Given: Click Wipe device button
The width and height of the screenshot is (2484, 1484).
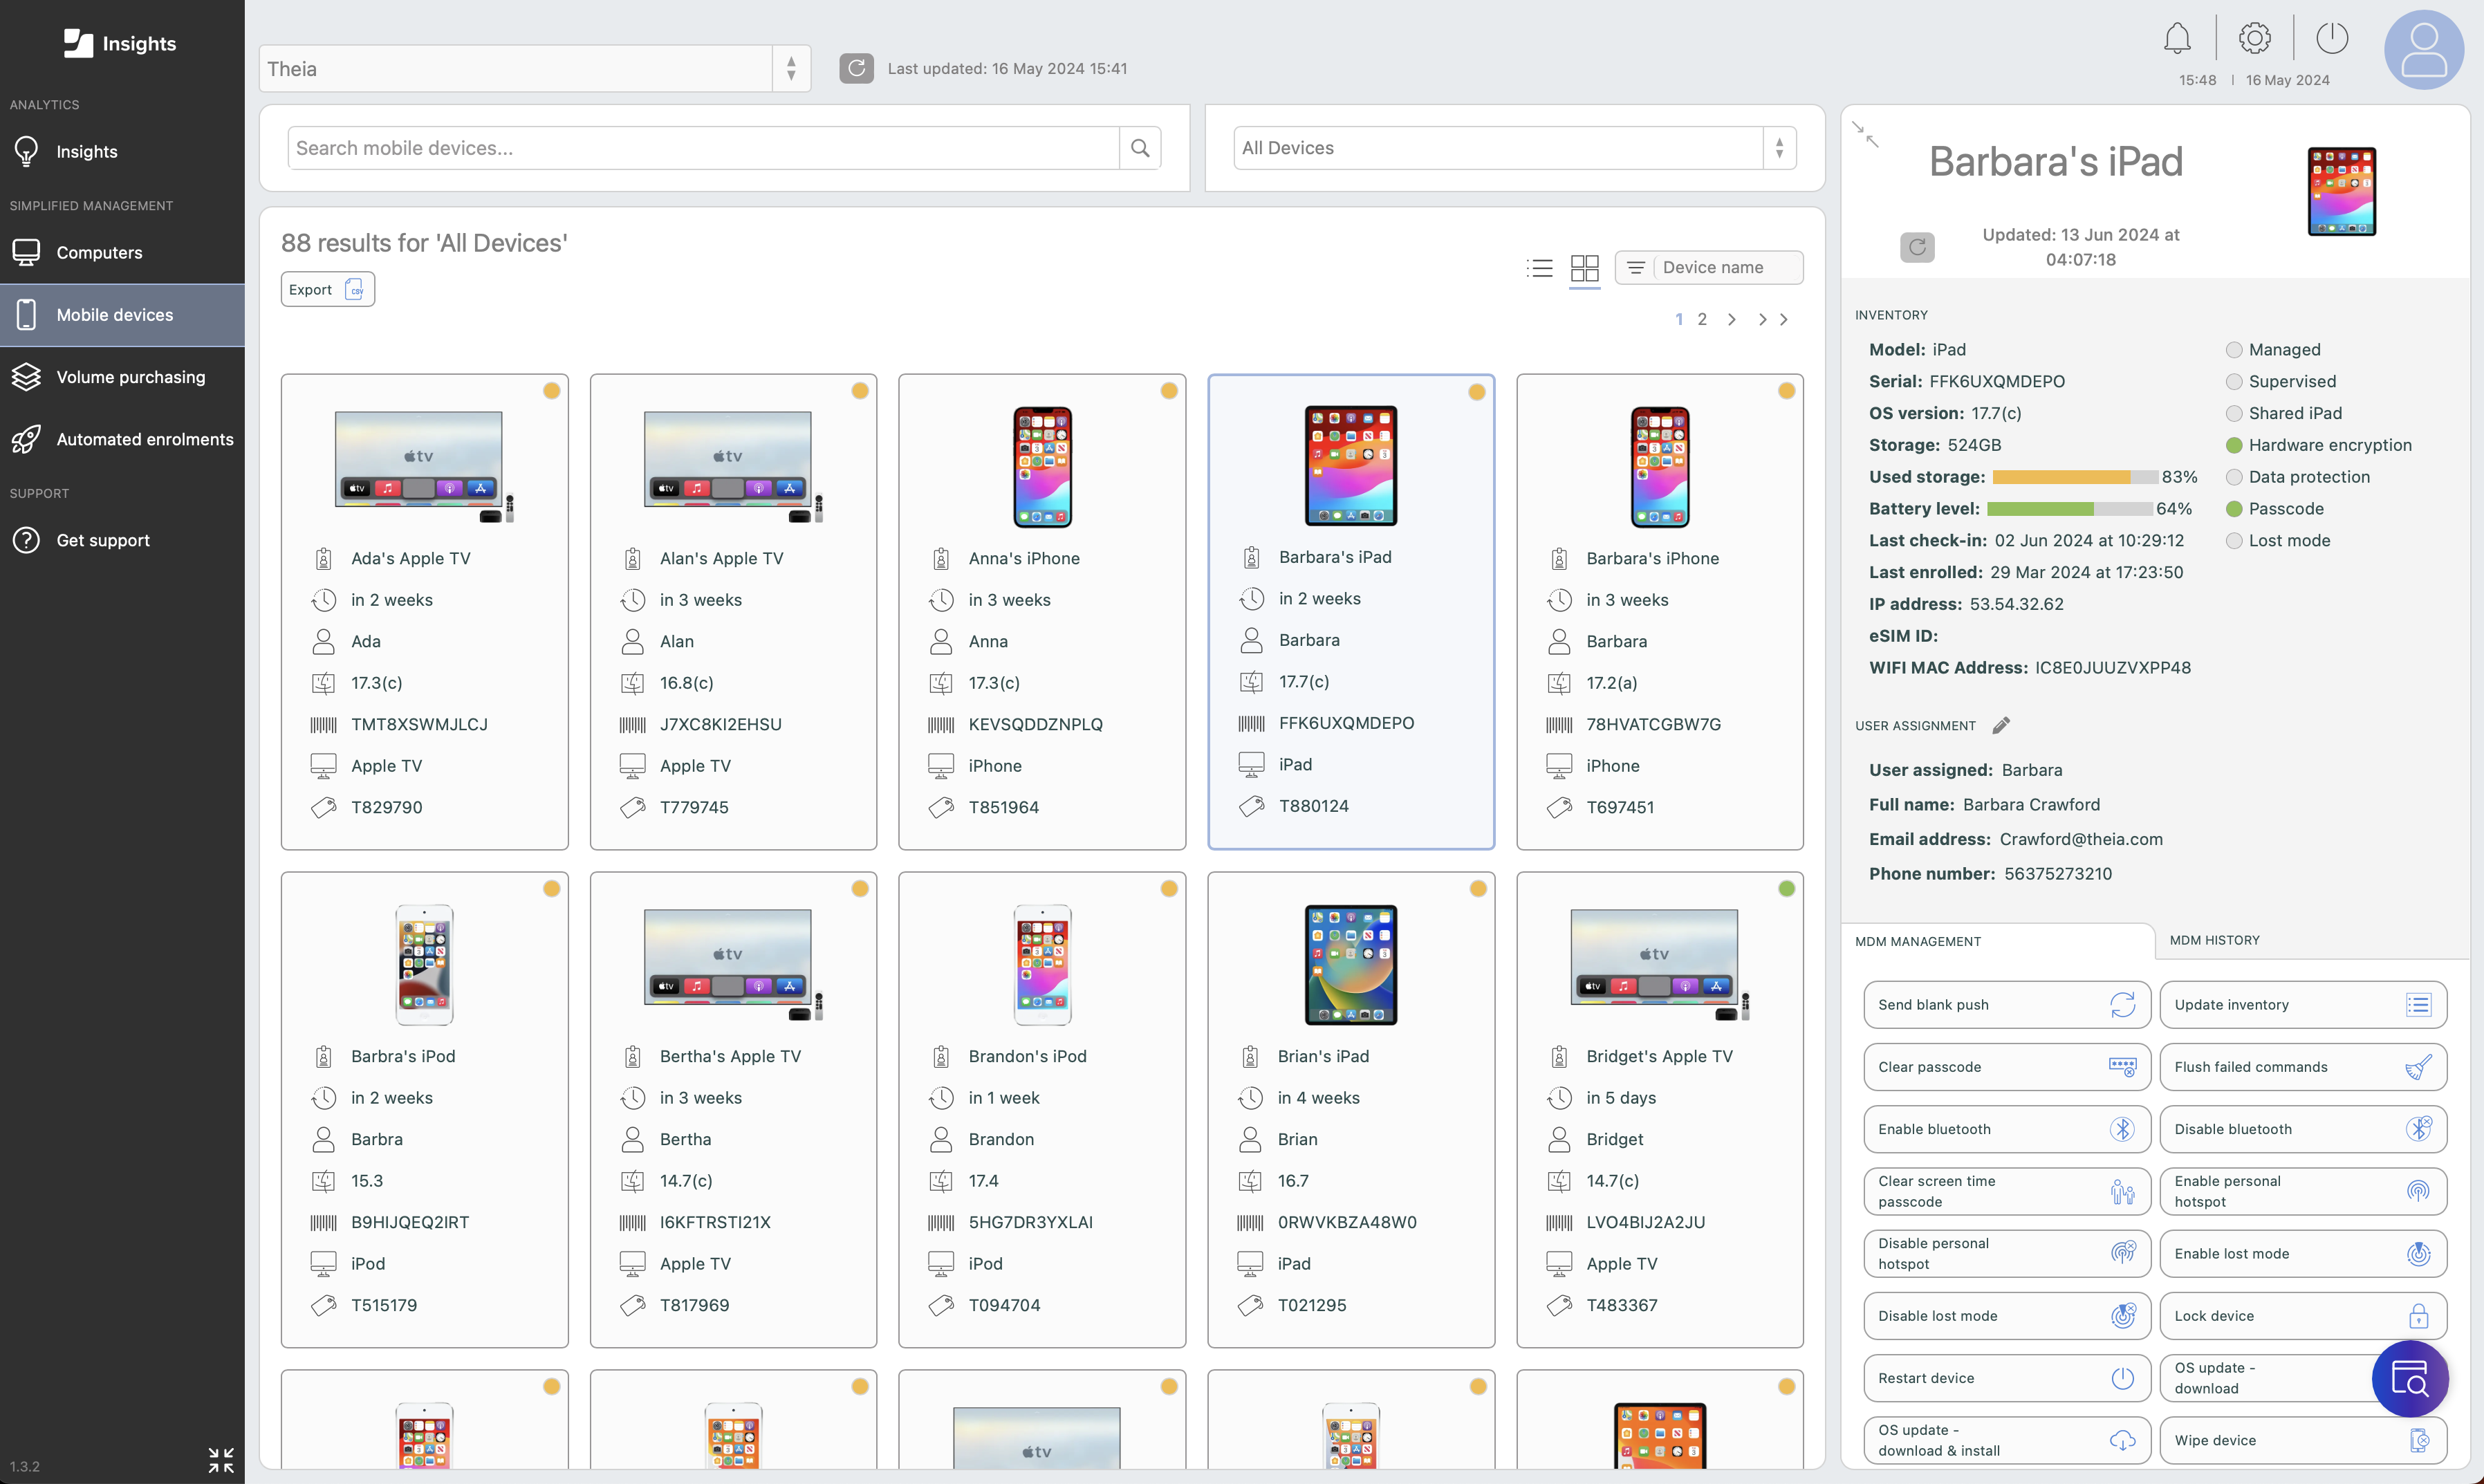Looking at the screenshot, I should click(x=2303, y=1440).
